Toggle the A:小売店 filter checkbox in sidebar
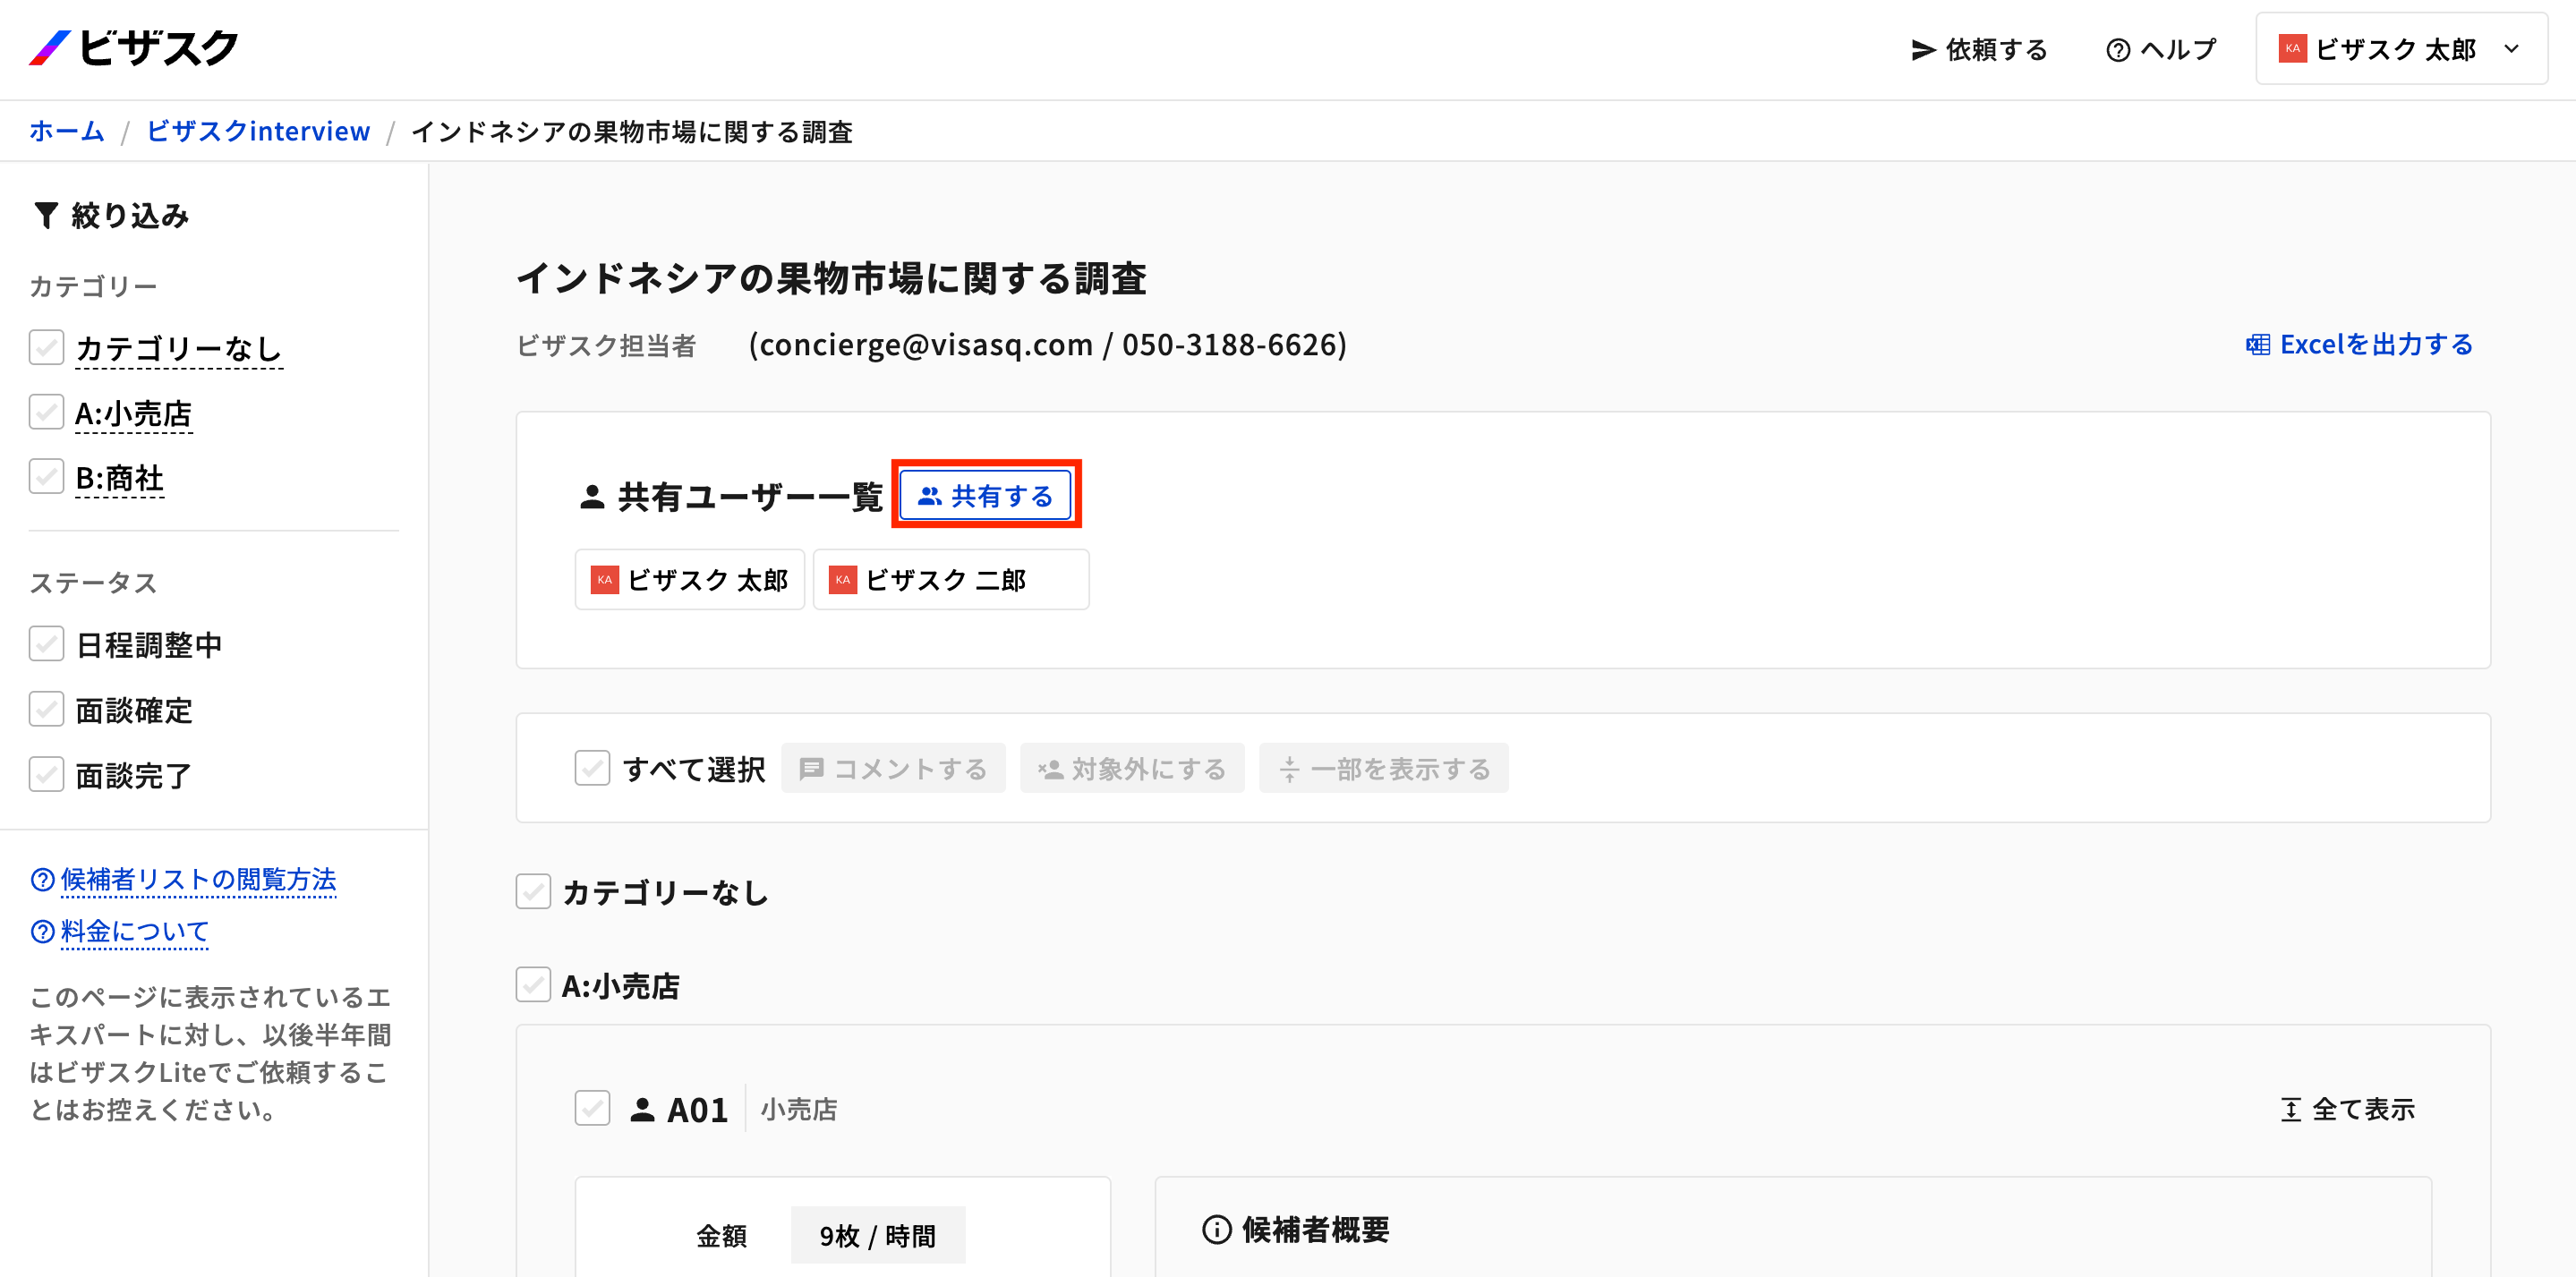Image resolution: width=2576 pixels, height=1277 pixels. (46, 412)
